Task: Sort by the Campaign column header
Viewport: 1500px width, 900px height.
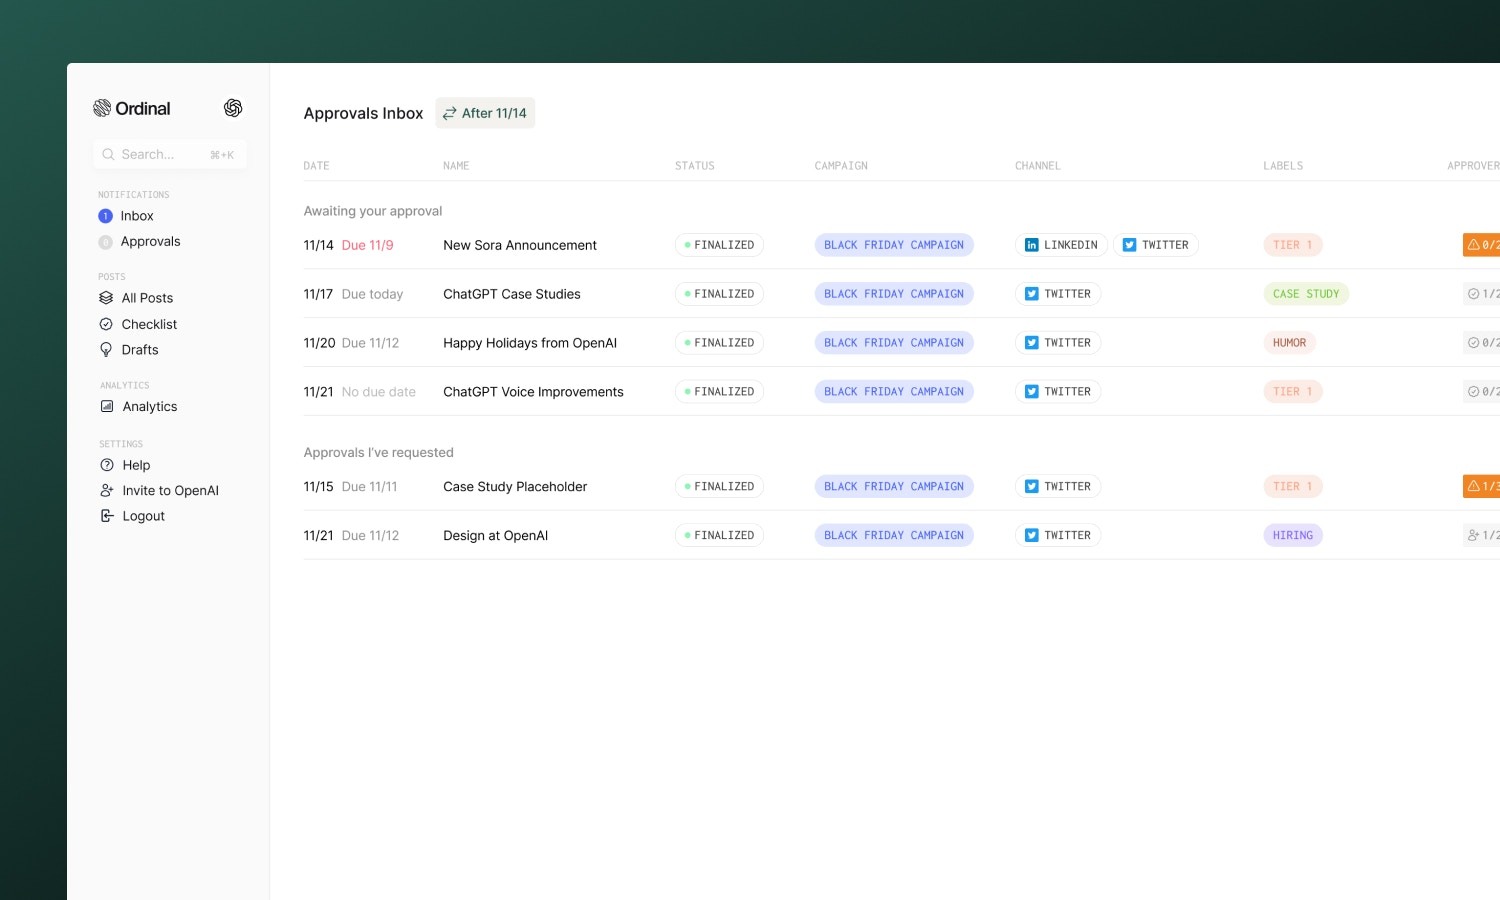Action: [841, 166]
